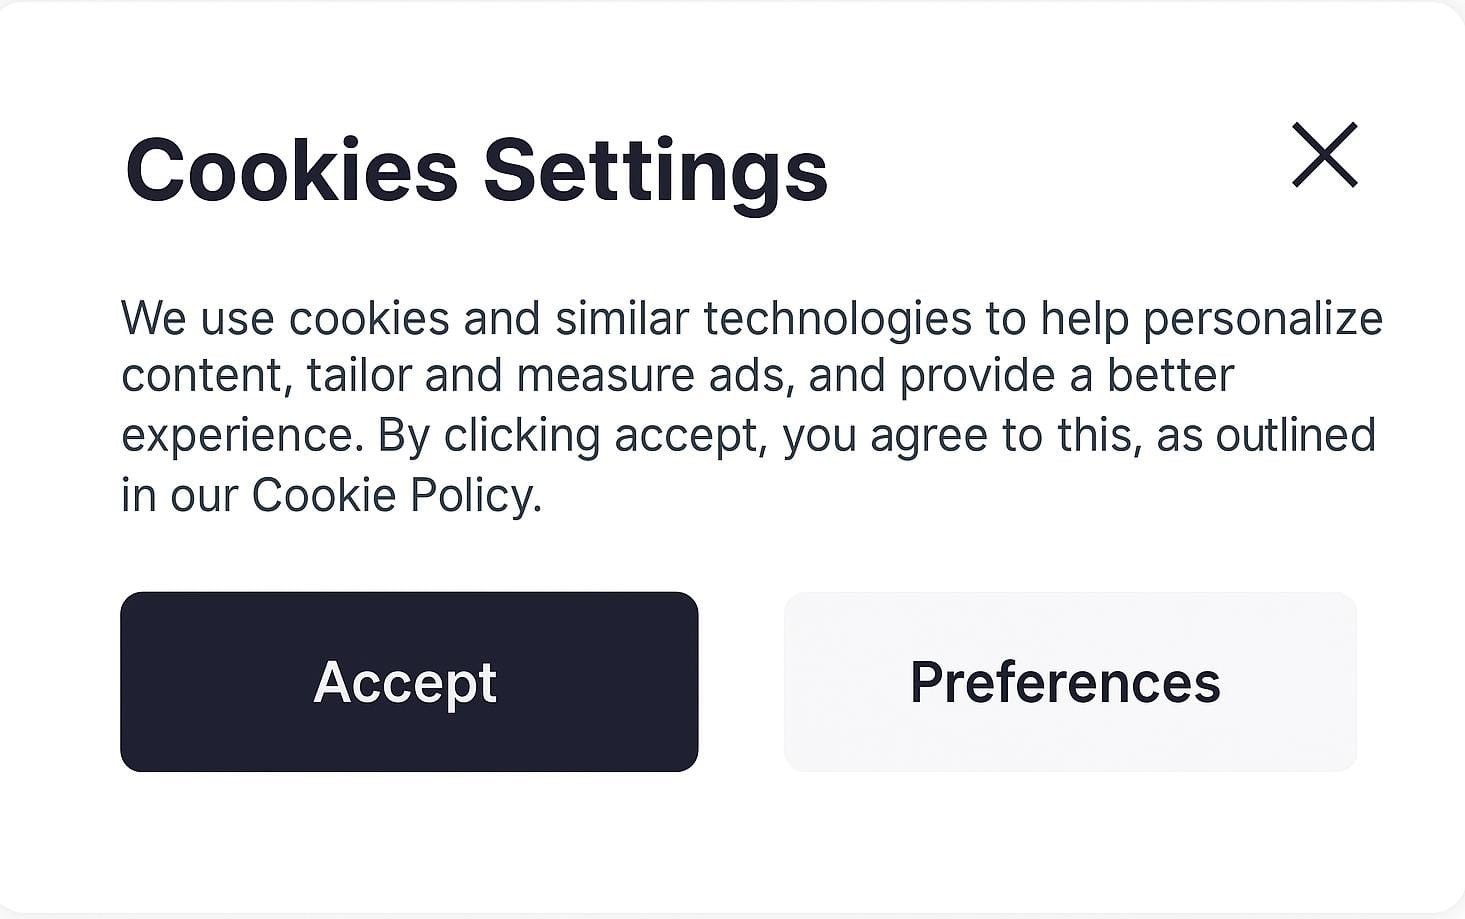Close the Cookies Settings dialog with X
The image size is (1465, 919).
[1324, 155]
